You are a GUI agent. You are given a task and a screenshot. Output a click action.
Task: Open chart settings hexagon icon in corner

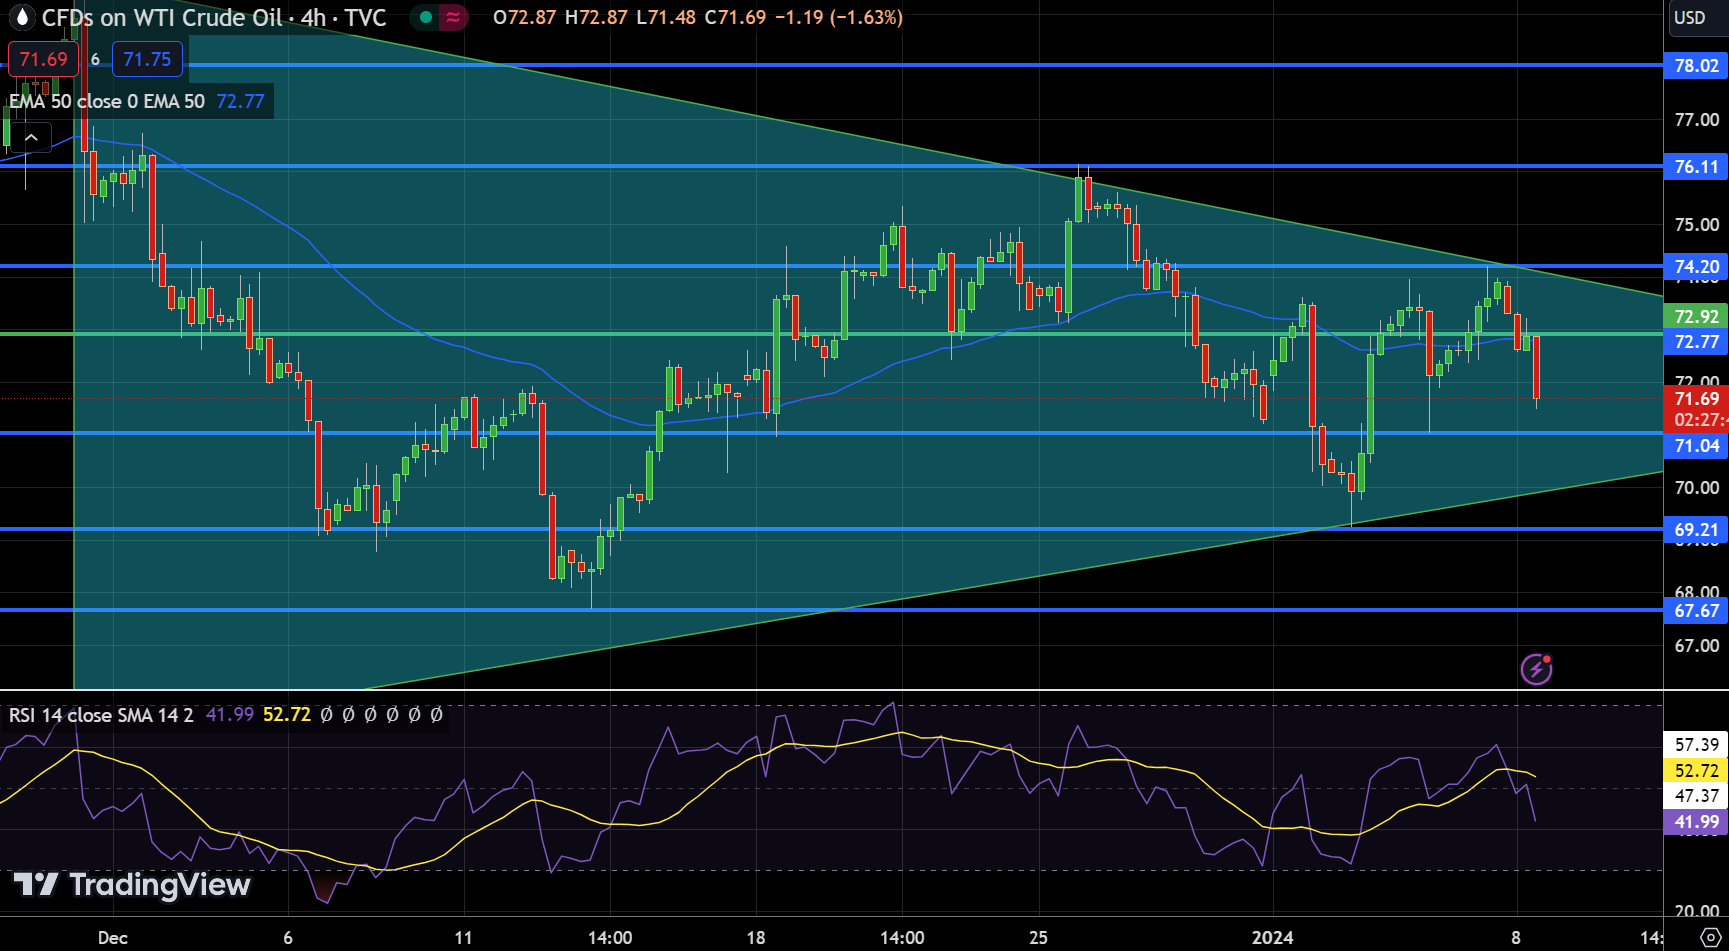click(x=1709, y=938)
